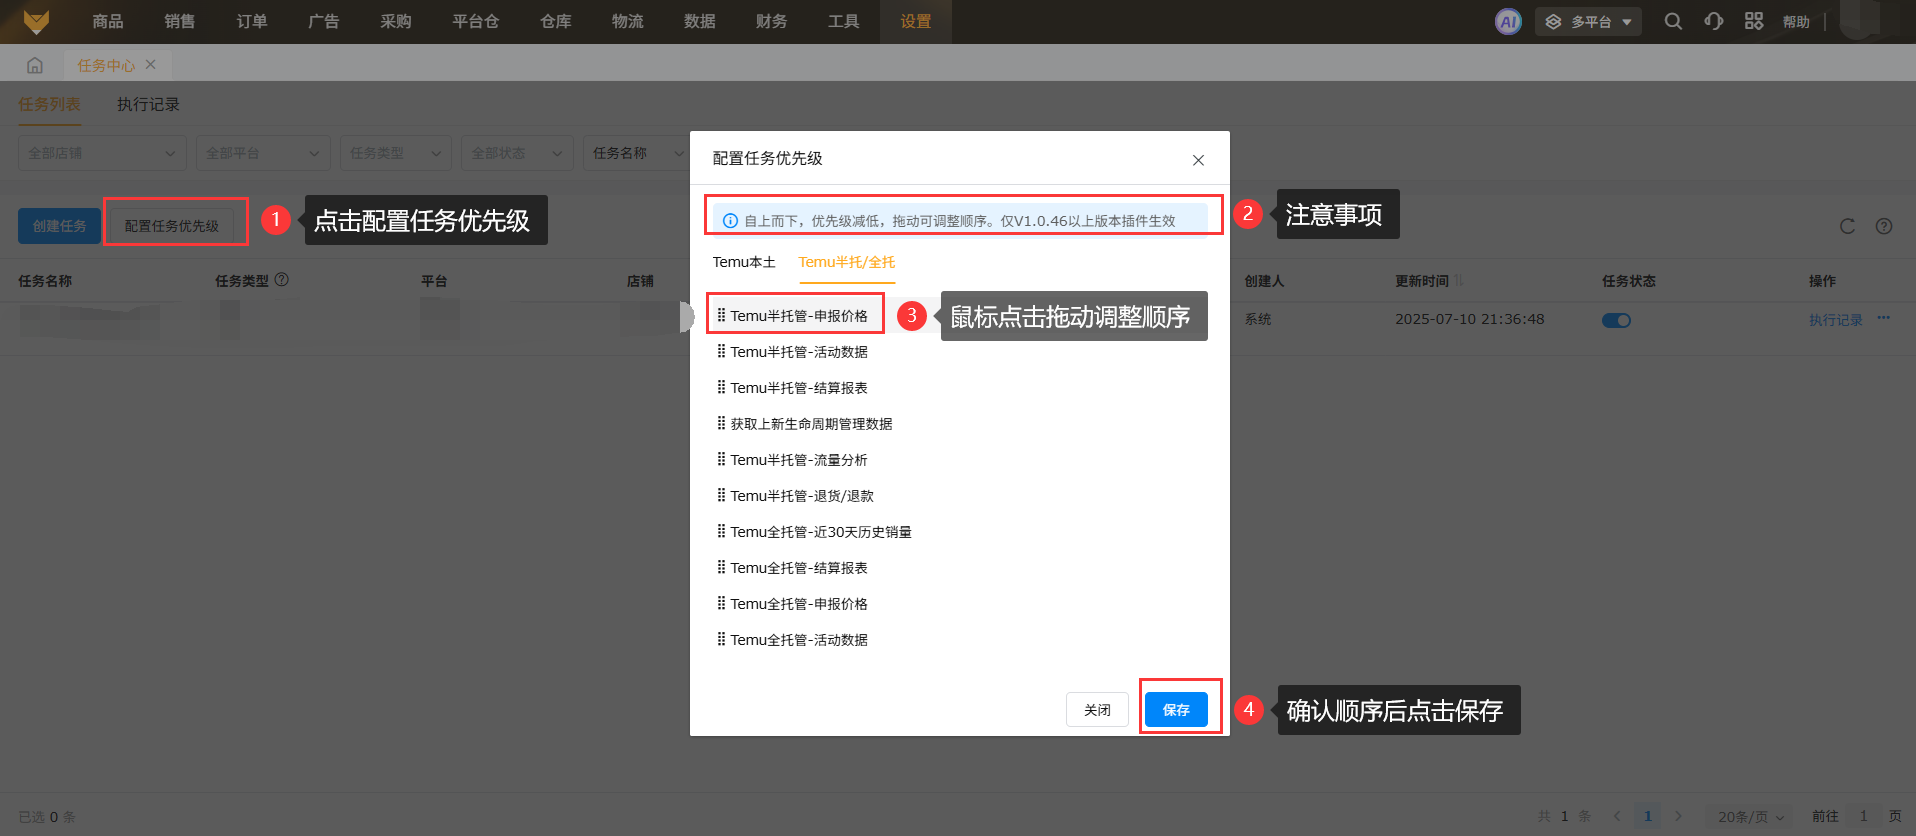The image size is (1916, 836).
Task: Open the 销售 menu
Action: (180, 21)
